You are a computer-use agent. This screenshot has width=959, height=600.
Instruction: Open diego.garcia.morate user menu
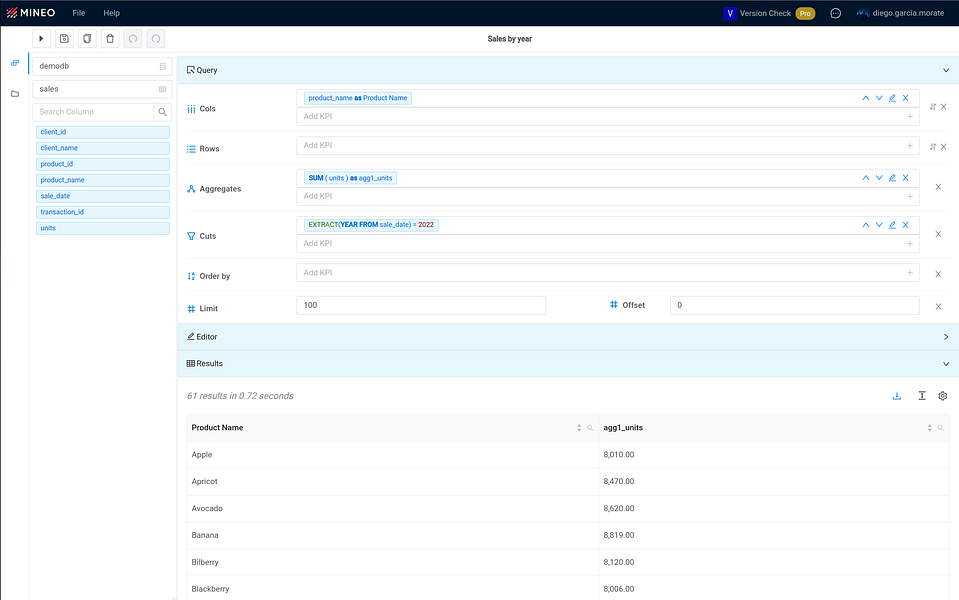900,13
